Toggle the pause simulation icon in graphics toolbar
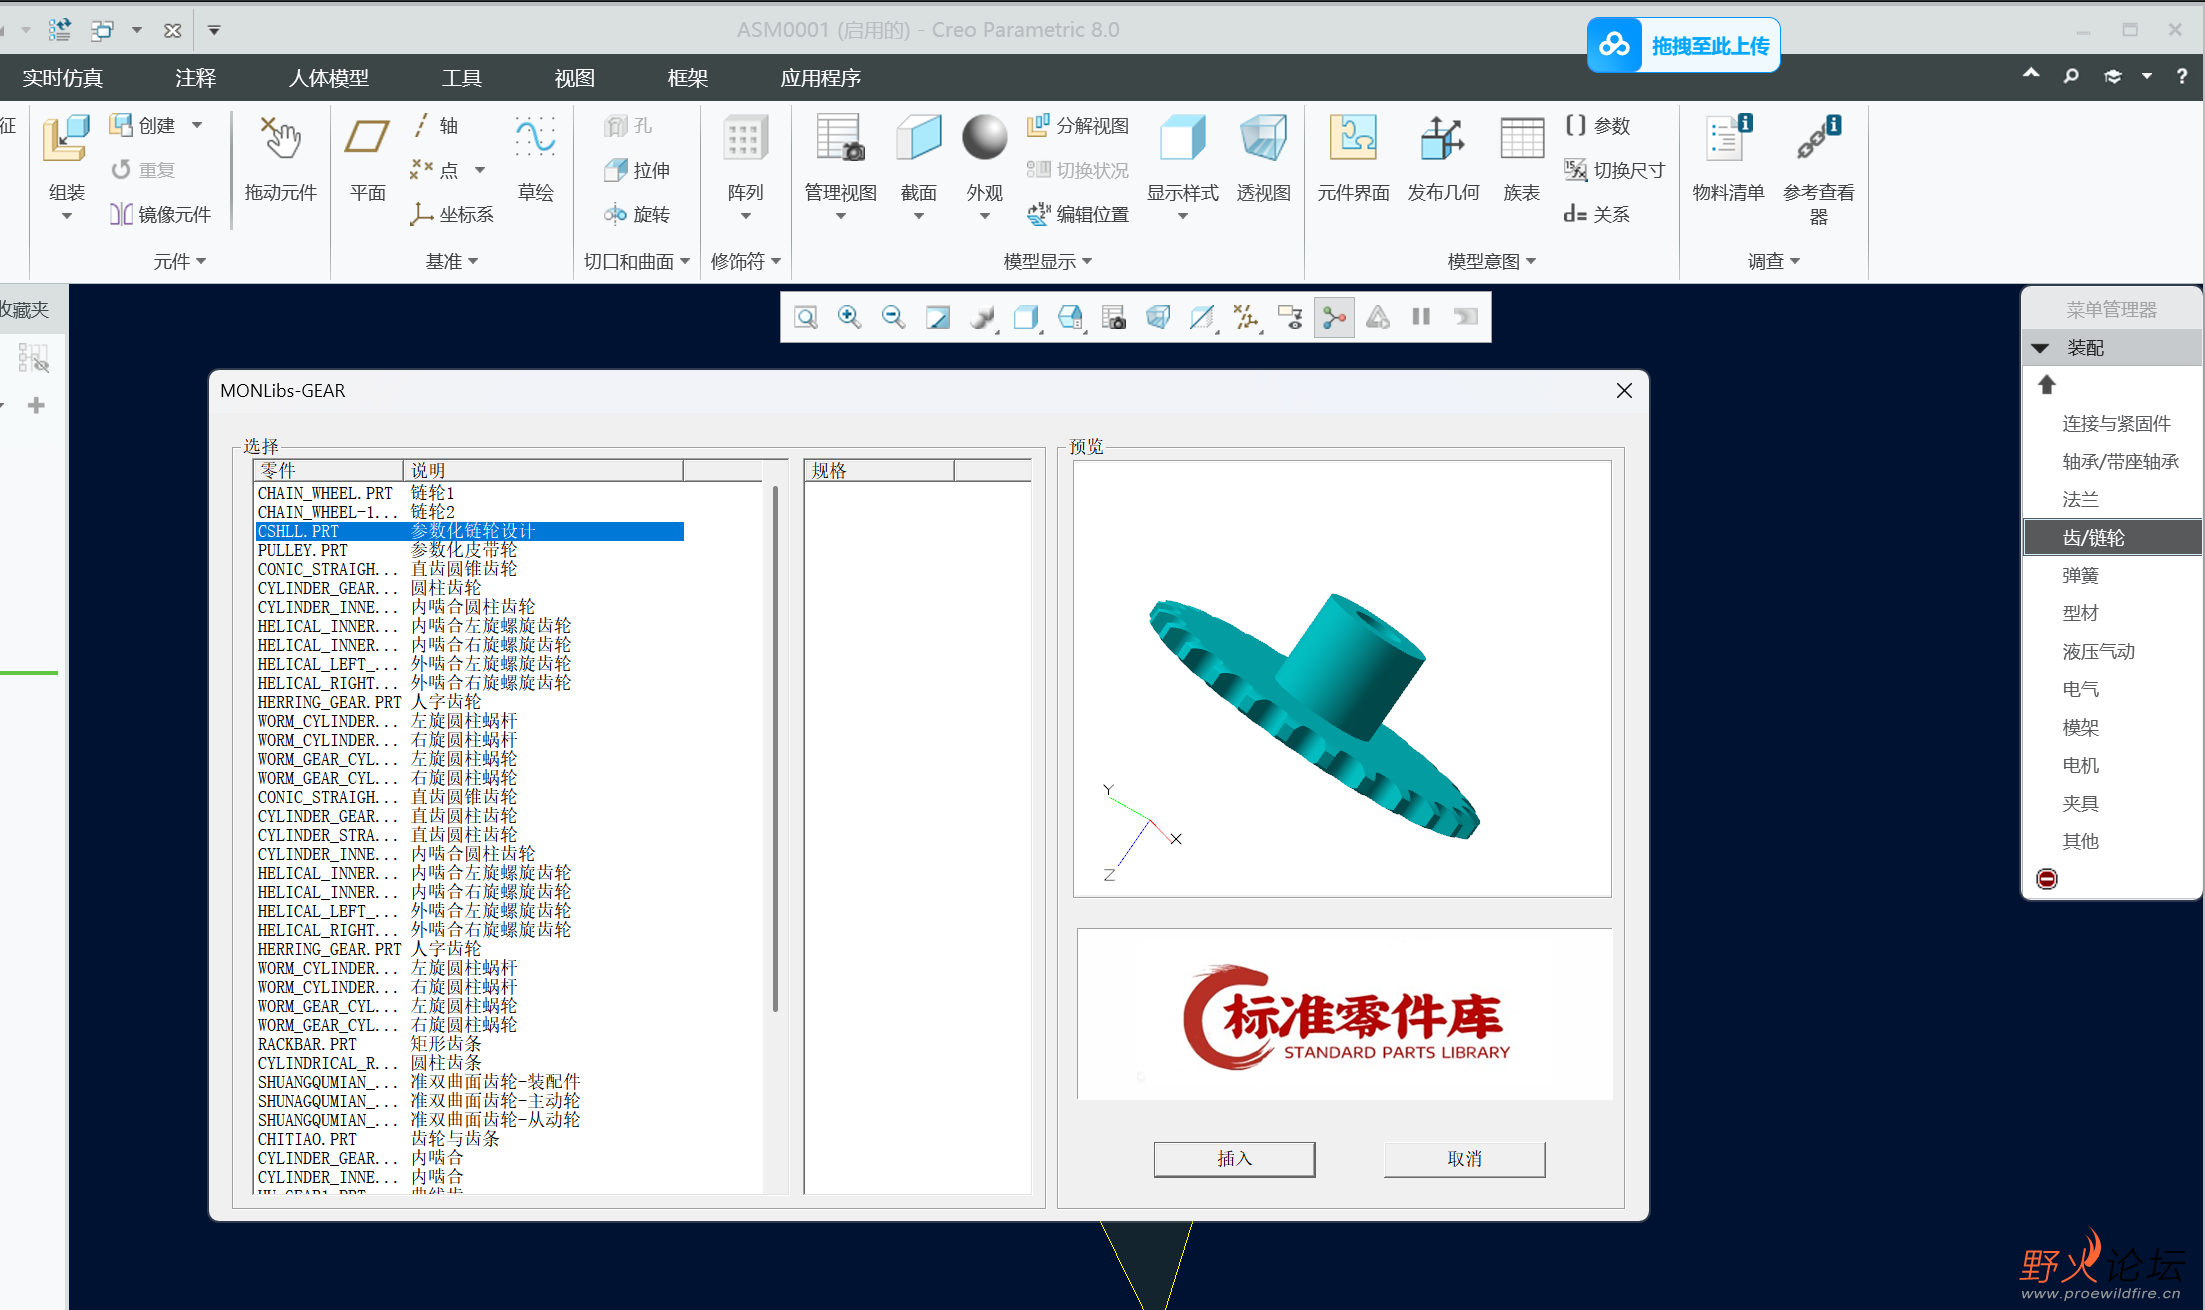This screenshot has width=2205, height=1310. click(x=1421, y=318)
